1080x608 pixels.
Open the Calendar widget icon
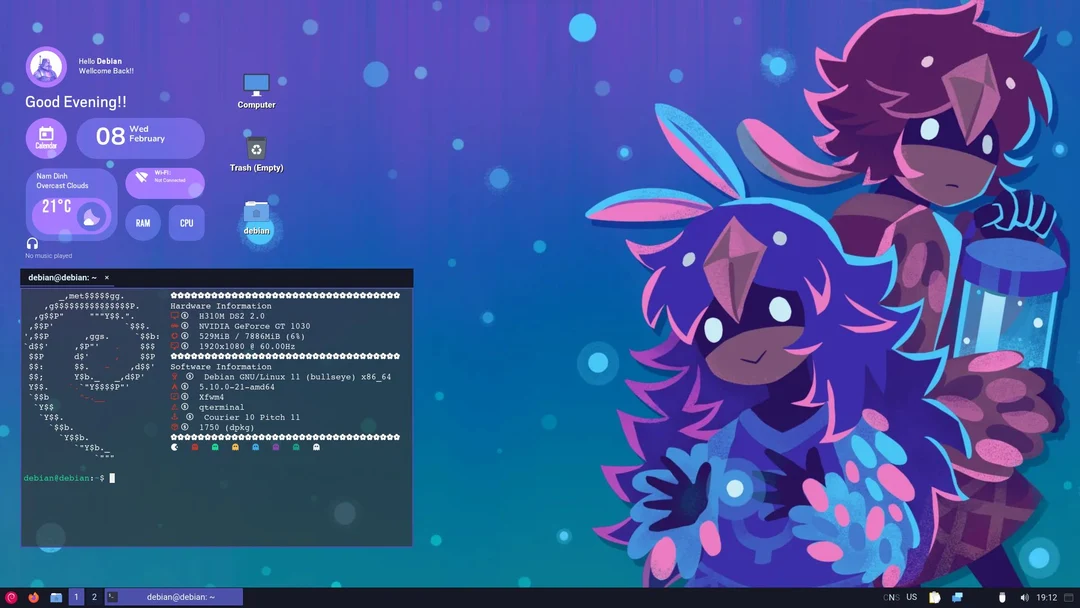46,138
